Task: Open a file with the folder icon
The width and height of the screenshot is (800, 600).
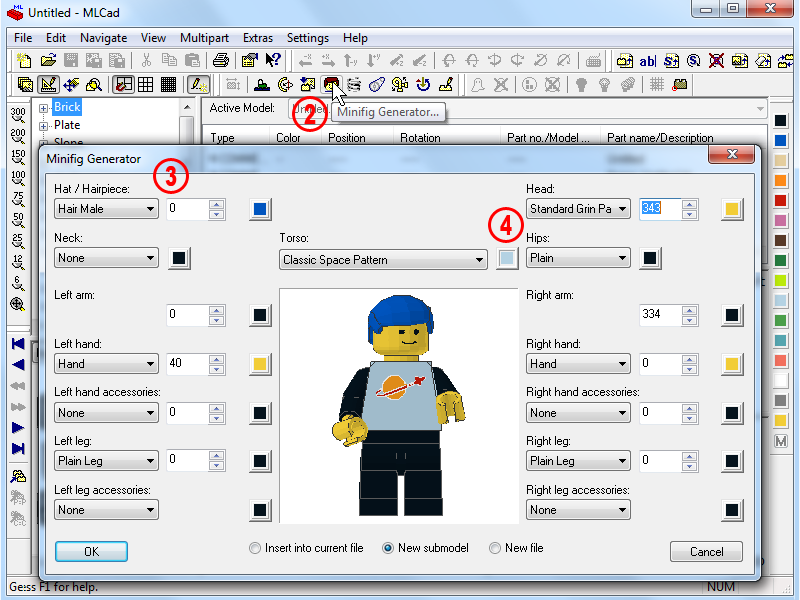Action: pos(48,61)
